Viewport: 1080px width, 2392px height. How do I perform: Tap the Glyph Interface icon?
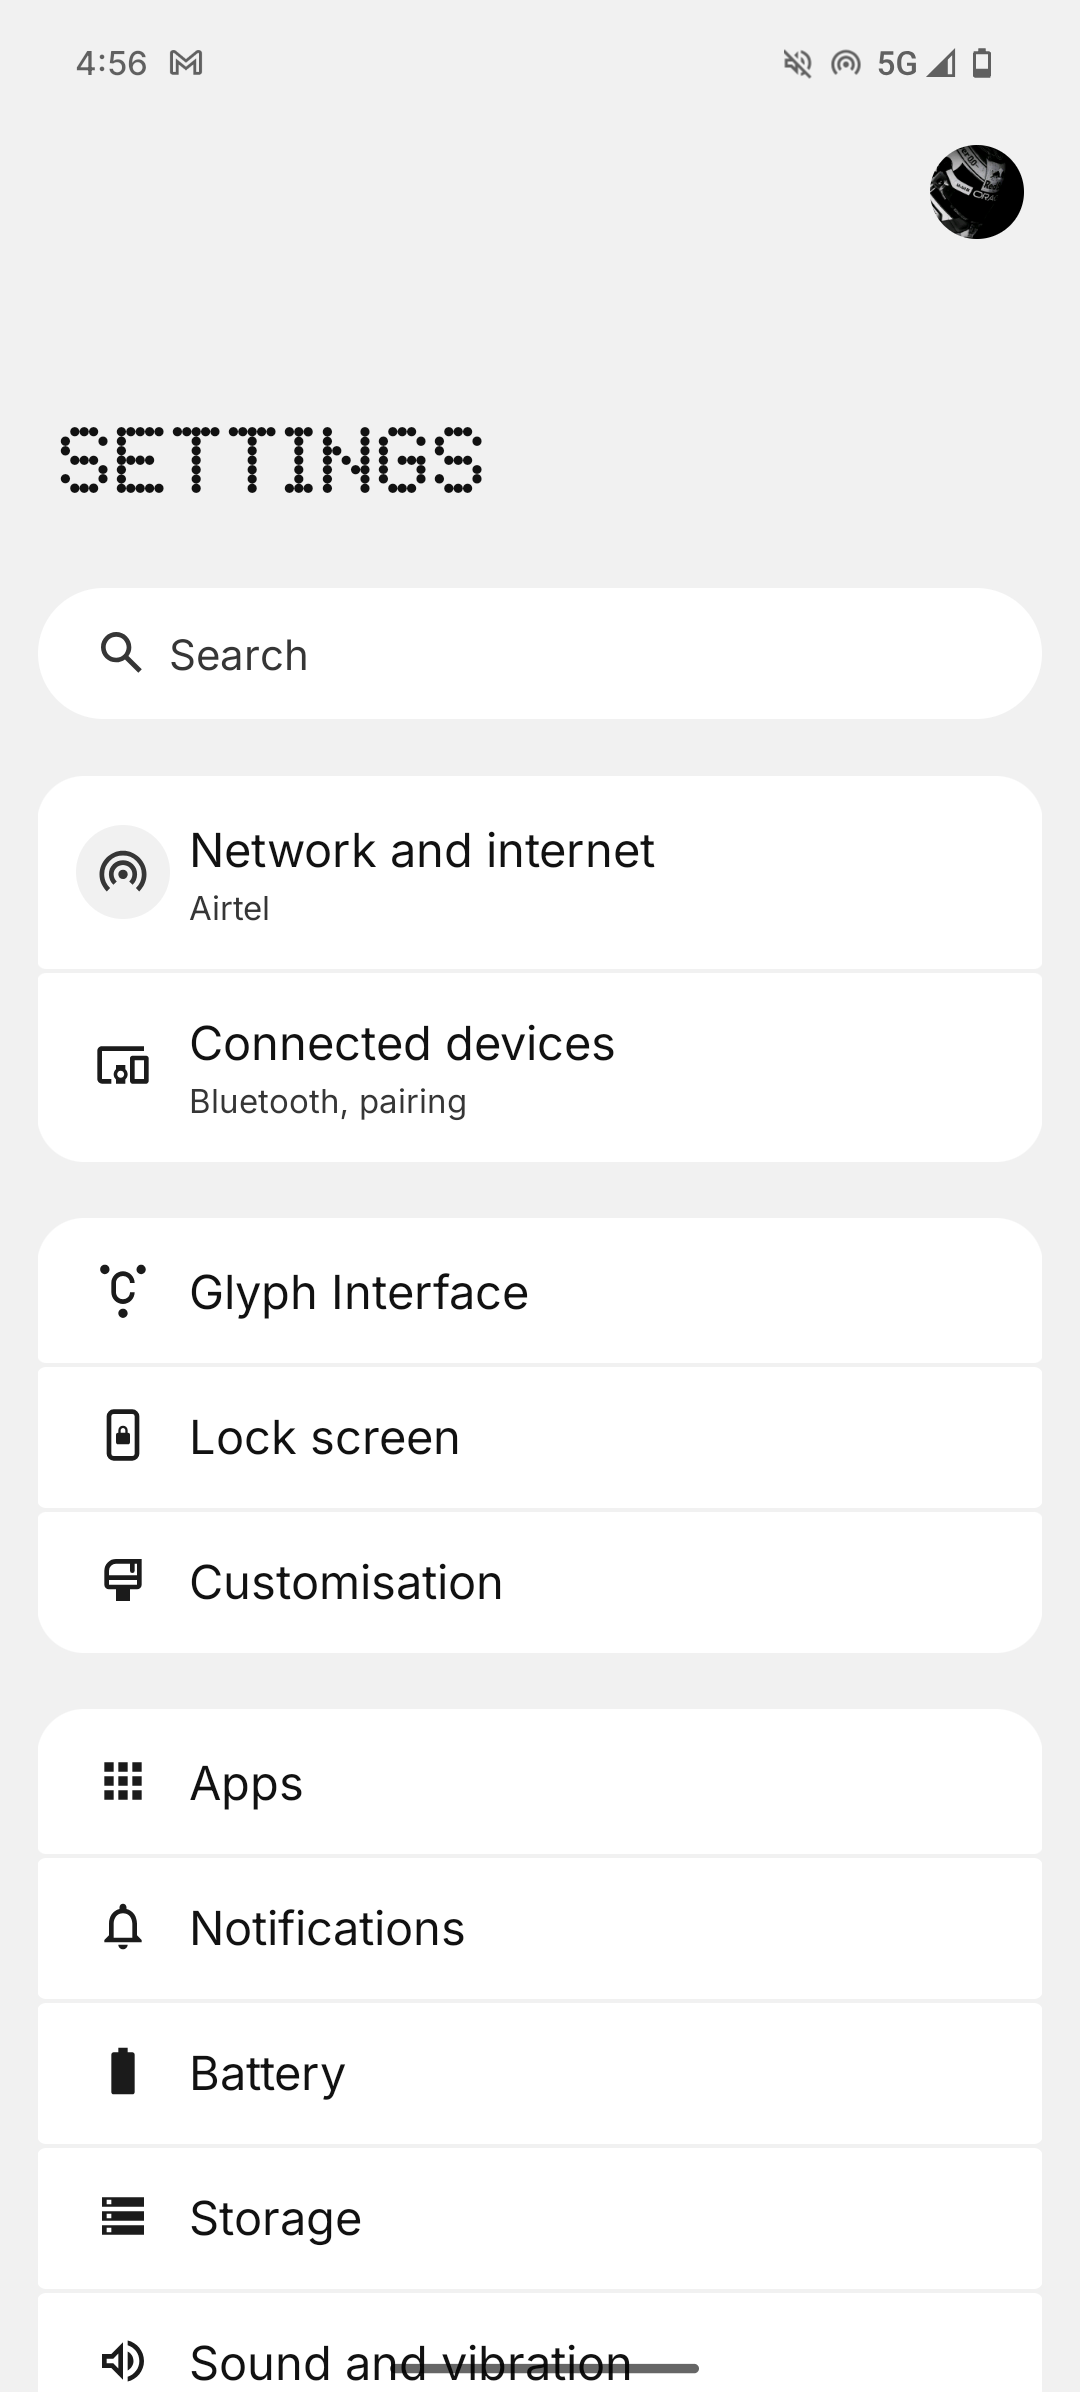pyautogui.click(x=123, y=1291)
